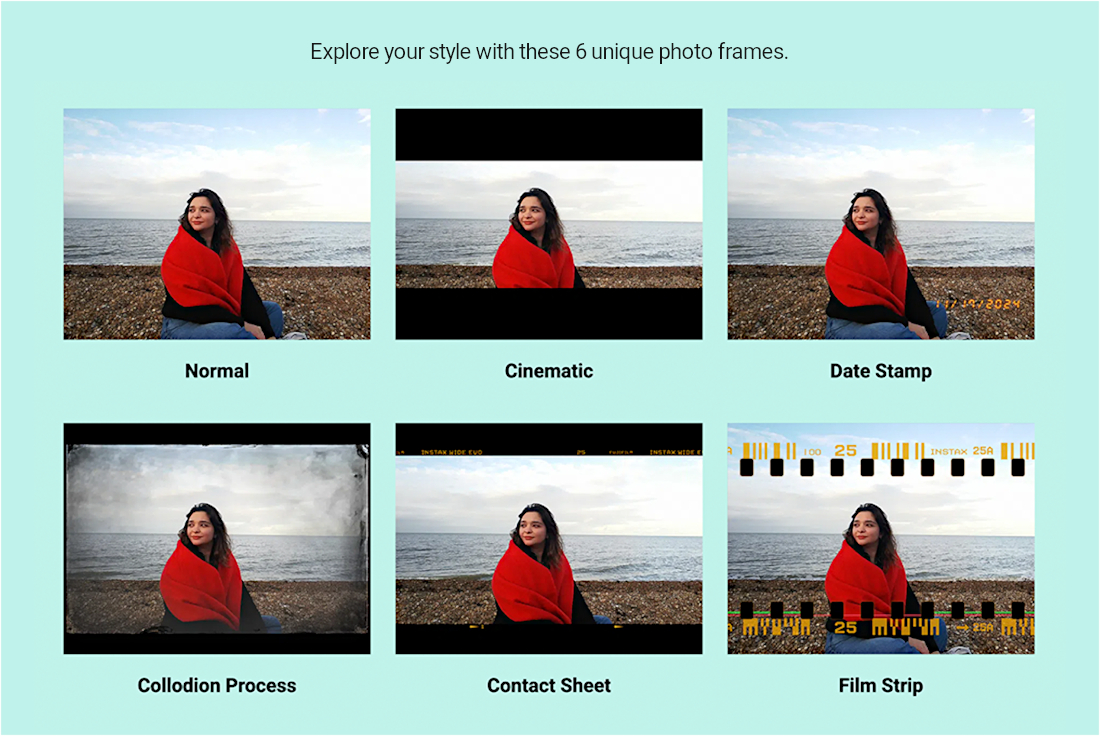Click the Date Stamp label
The height and width of the screenshot is (736, 1100).
pyautogui.click(x=880, y=371)
